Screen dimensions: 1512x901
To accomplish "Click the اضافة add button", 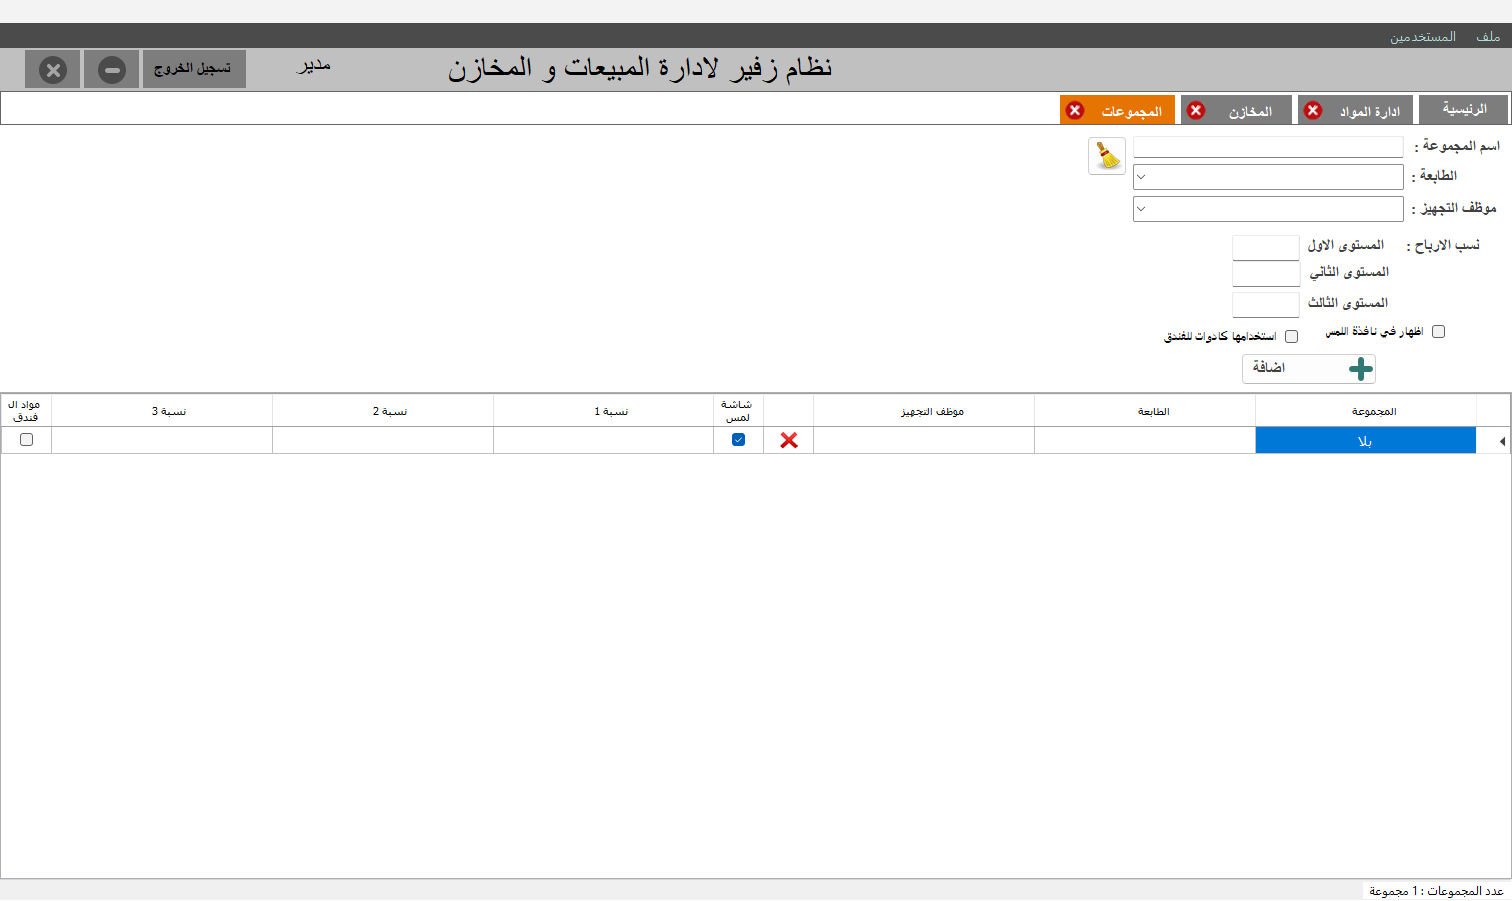I will pos(1309,369).
